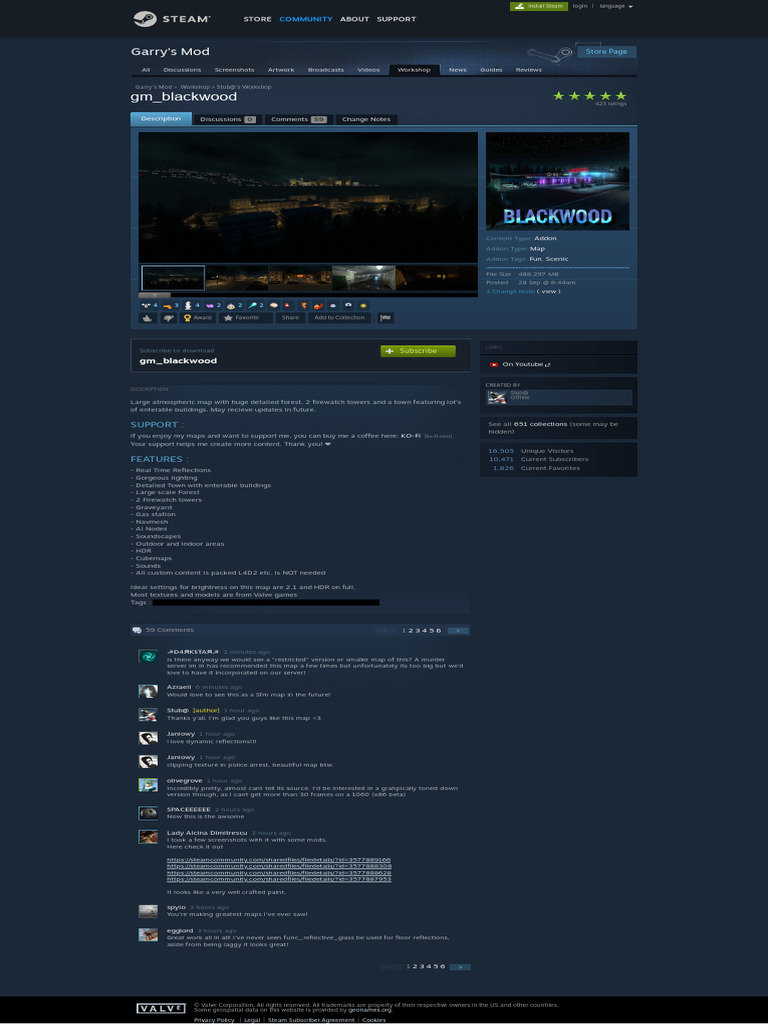Click the thumbnail strip scrollbar handle
Image resolution: width=768 pixels, height=1024 pixels.
(x=155, y=295)
